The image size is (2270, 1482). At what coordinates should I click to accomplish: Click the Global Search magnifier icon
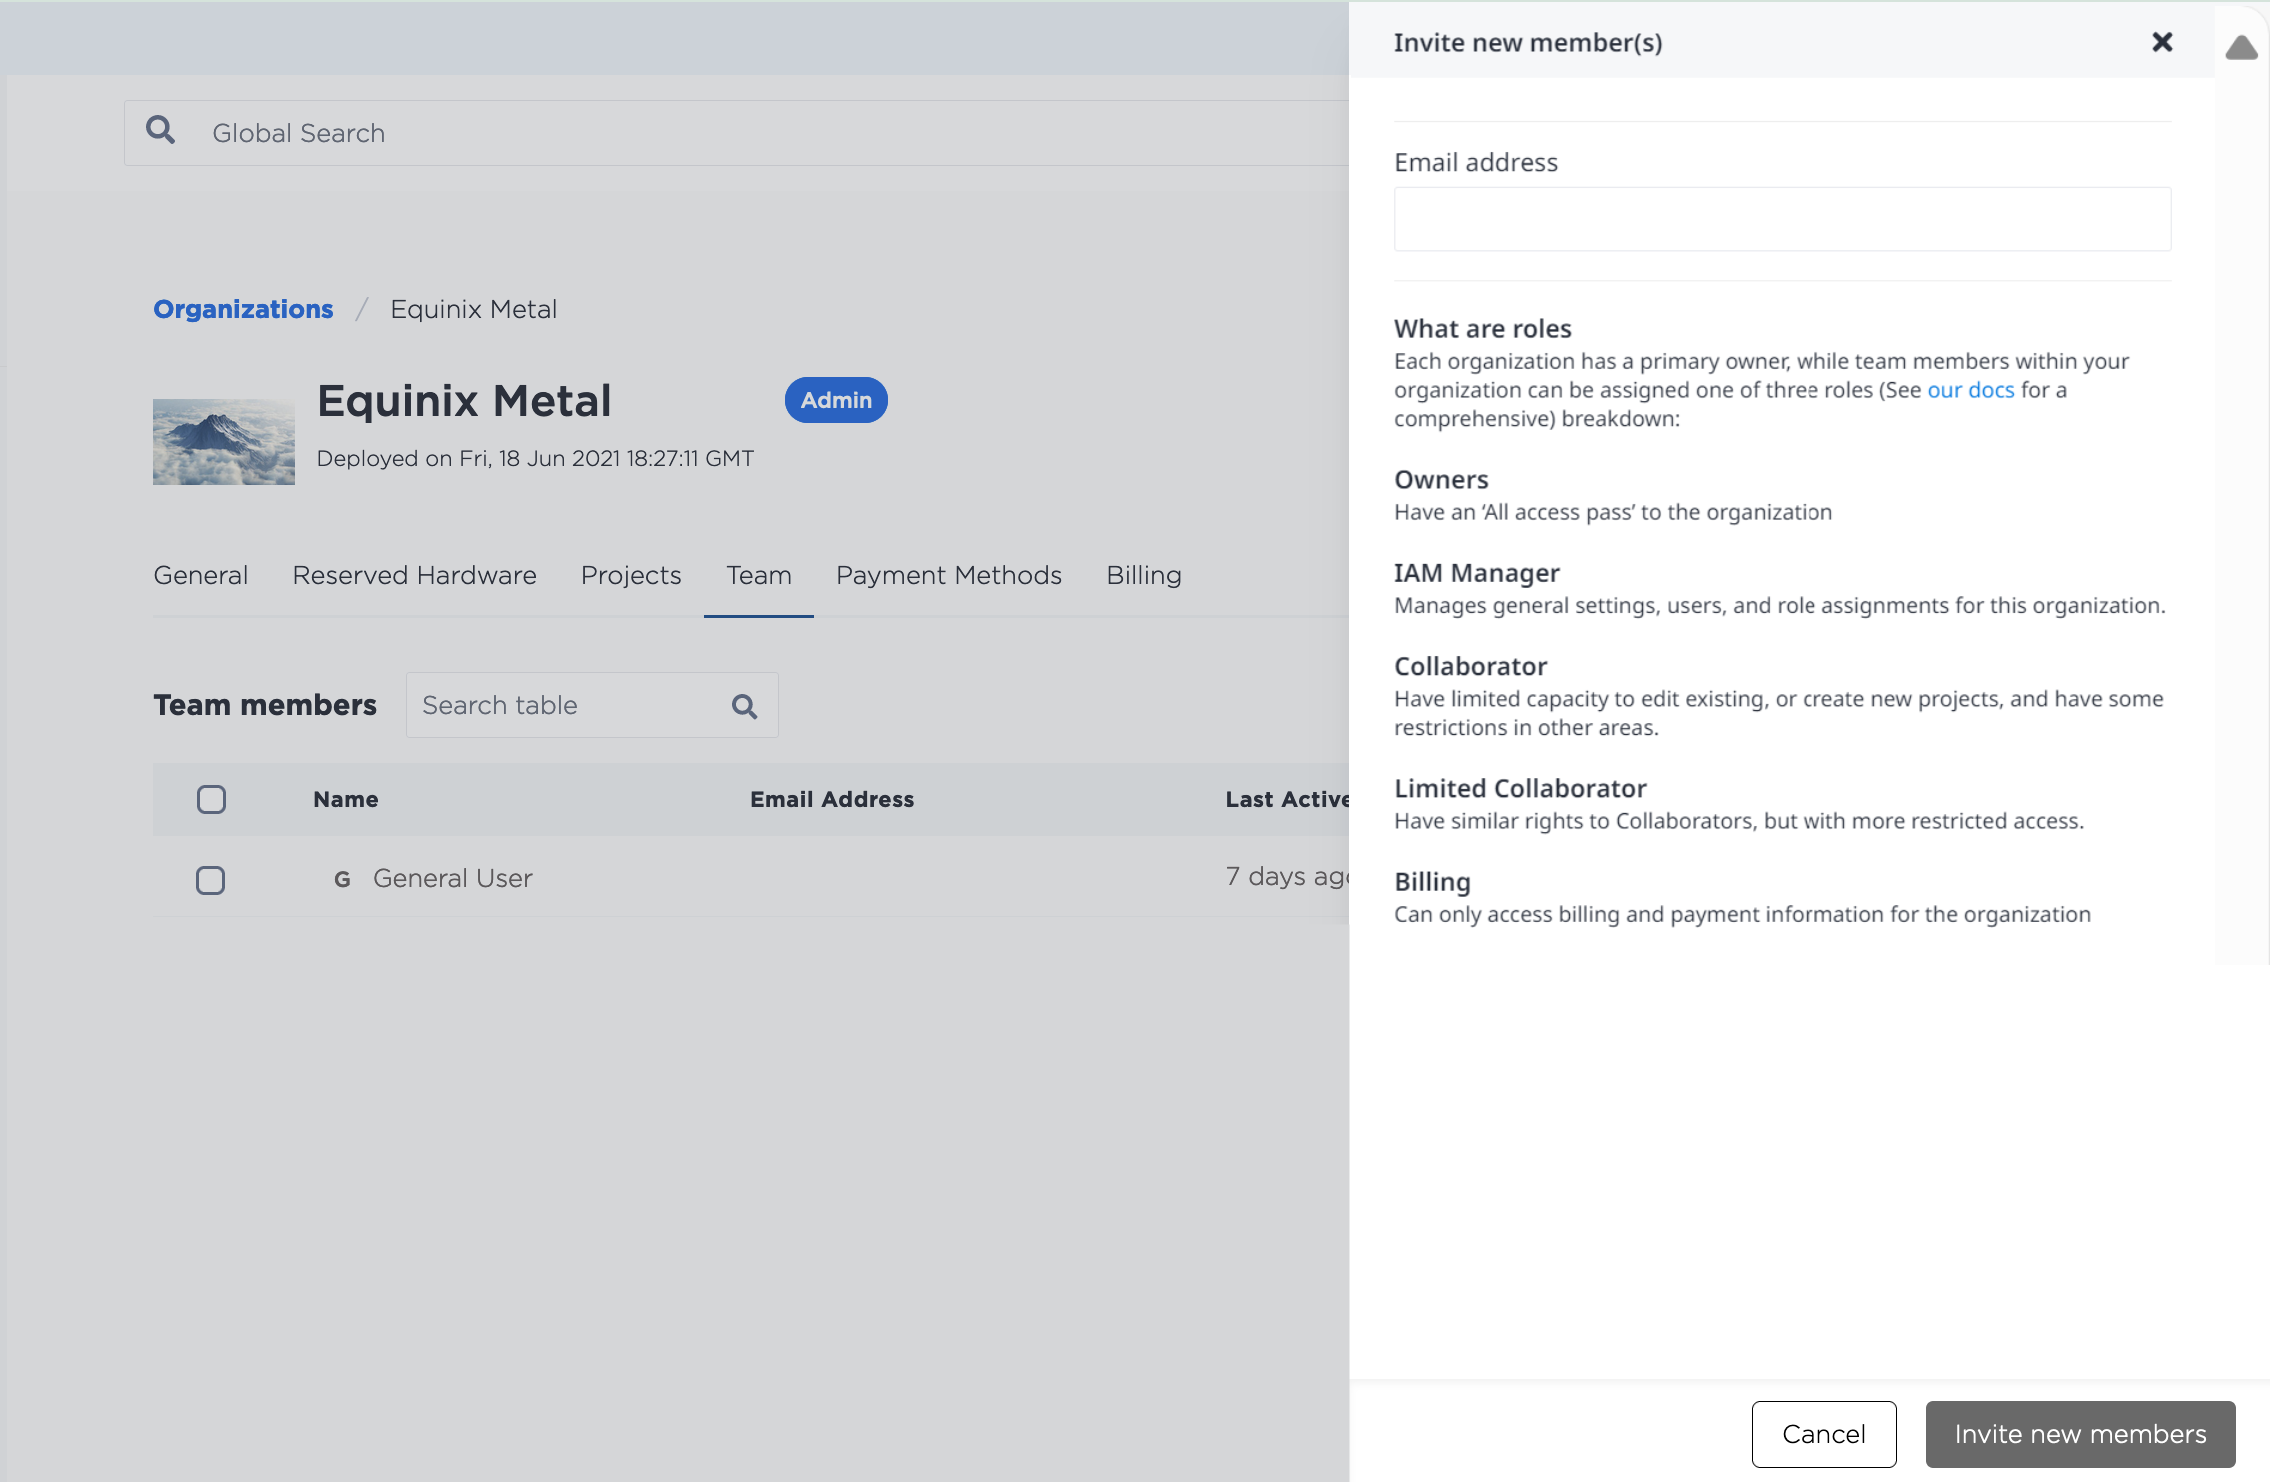[161, 130]
